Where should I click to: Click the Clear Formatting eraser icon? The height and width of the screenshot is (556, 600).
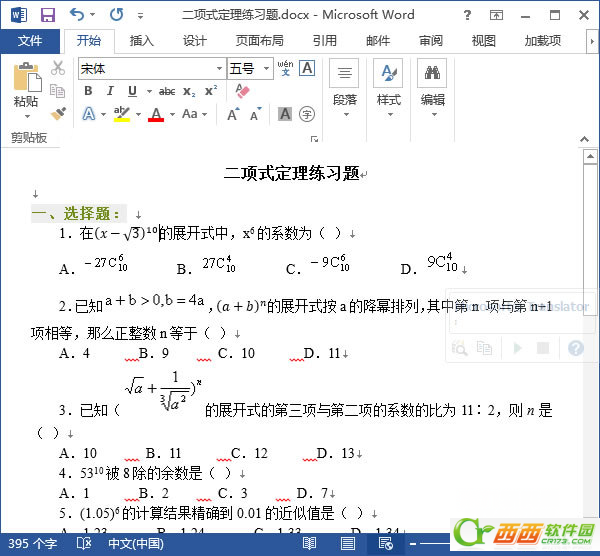click(243, 91)
